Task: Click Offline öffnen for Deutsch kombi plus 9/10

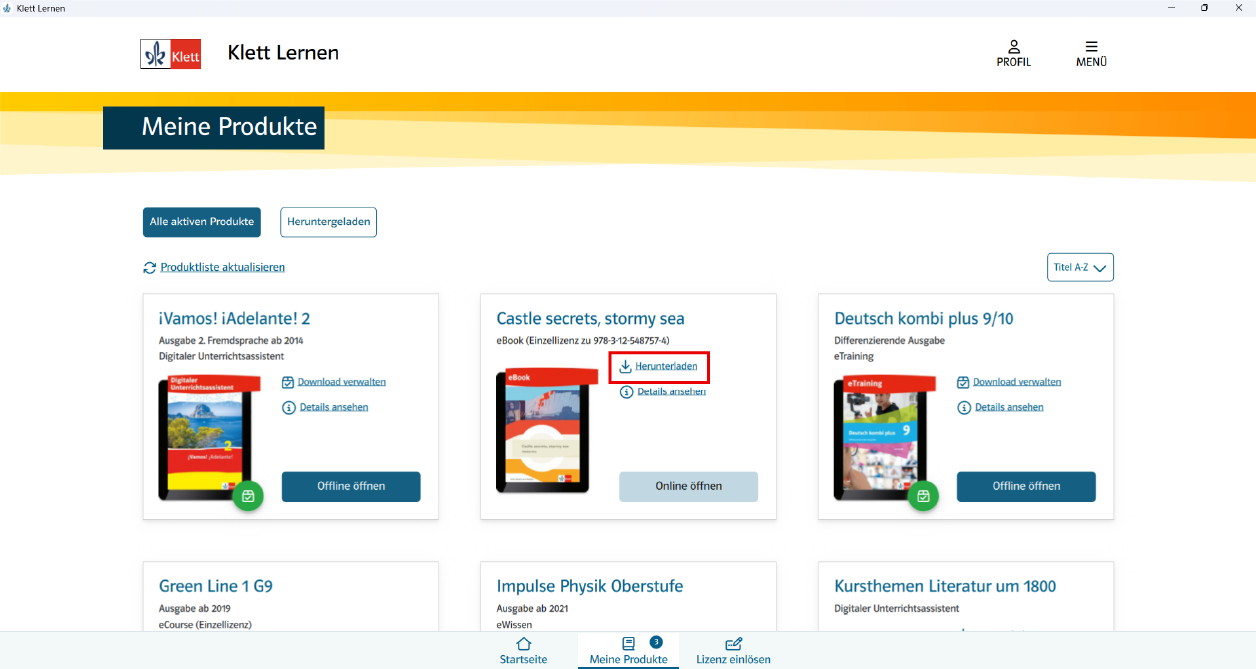Action: pos(1026,487)
